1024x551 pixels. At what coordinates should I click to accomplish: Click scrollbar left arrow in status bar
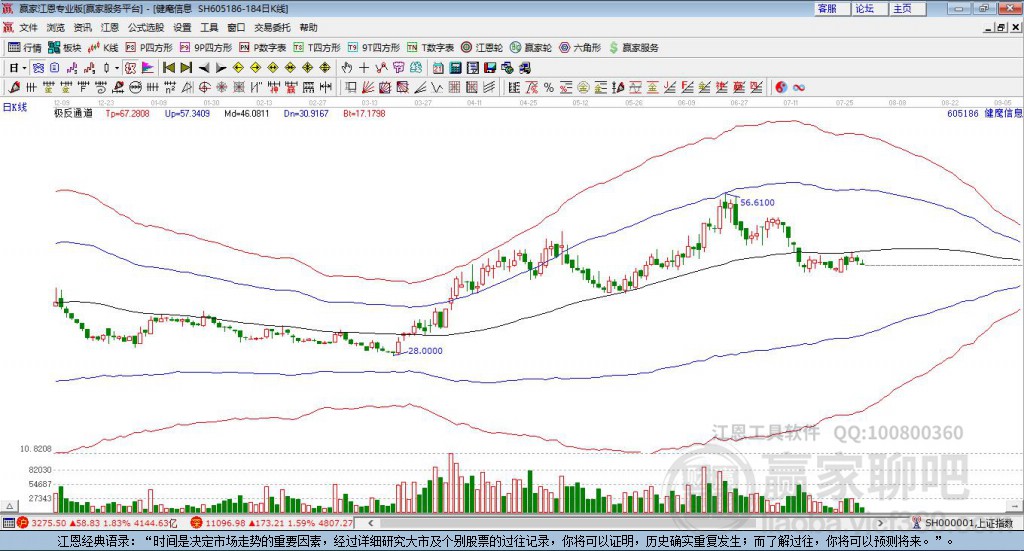click(x=370, y=523)
